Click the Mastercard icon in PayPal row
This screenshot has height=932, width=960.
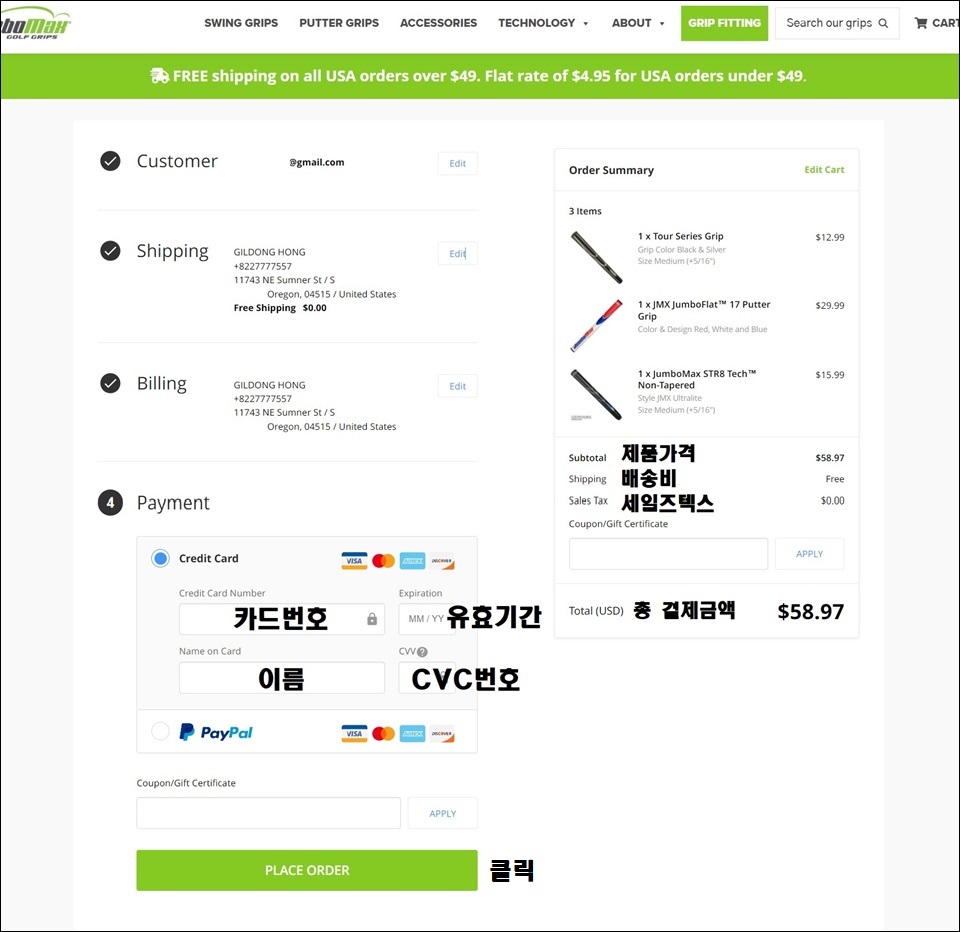tap(383, 734)
